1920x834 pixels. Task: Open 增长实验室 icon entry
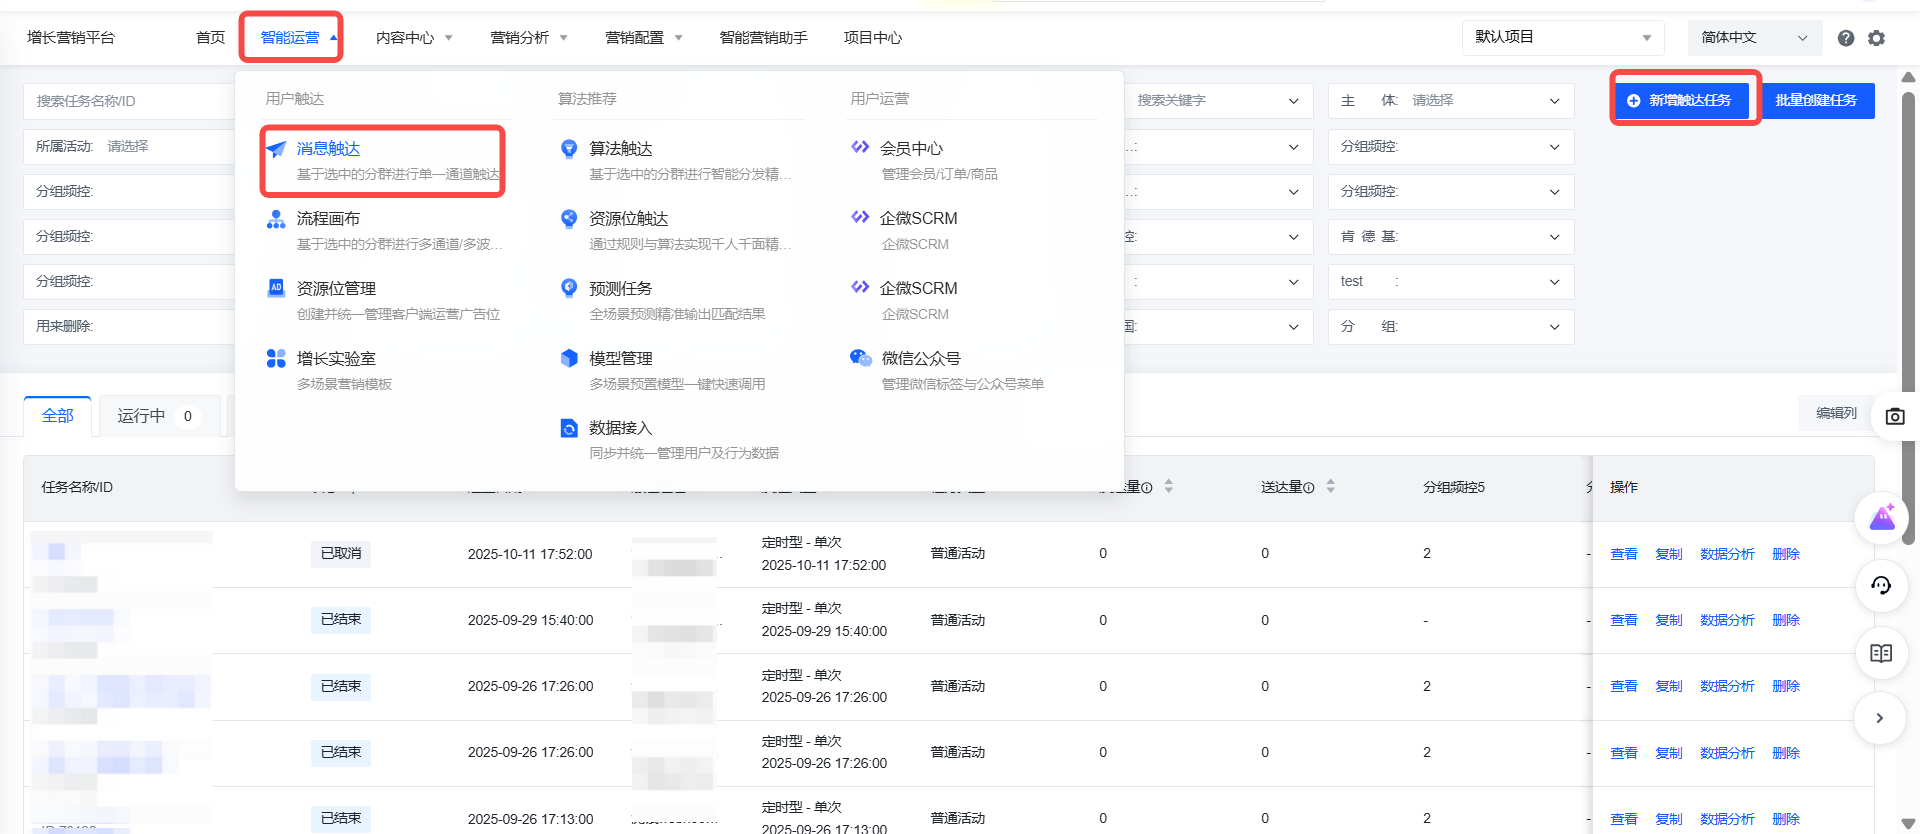(x=276, y=358)
